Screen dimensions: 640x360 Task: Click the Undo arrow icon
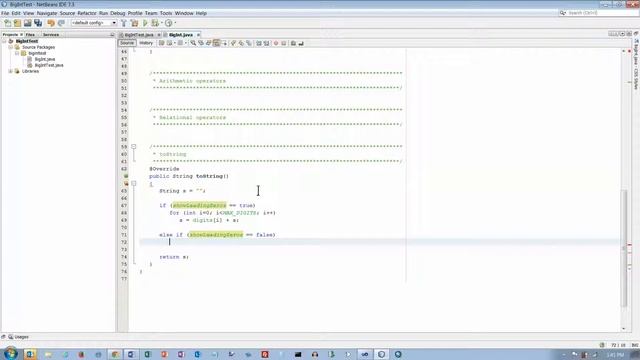point(51,23)
